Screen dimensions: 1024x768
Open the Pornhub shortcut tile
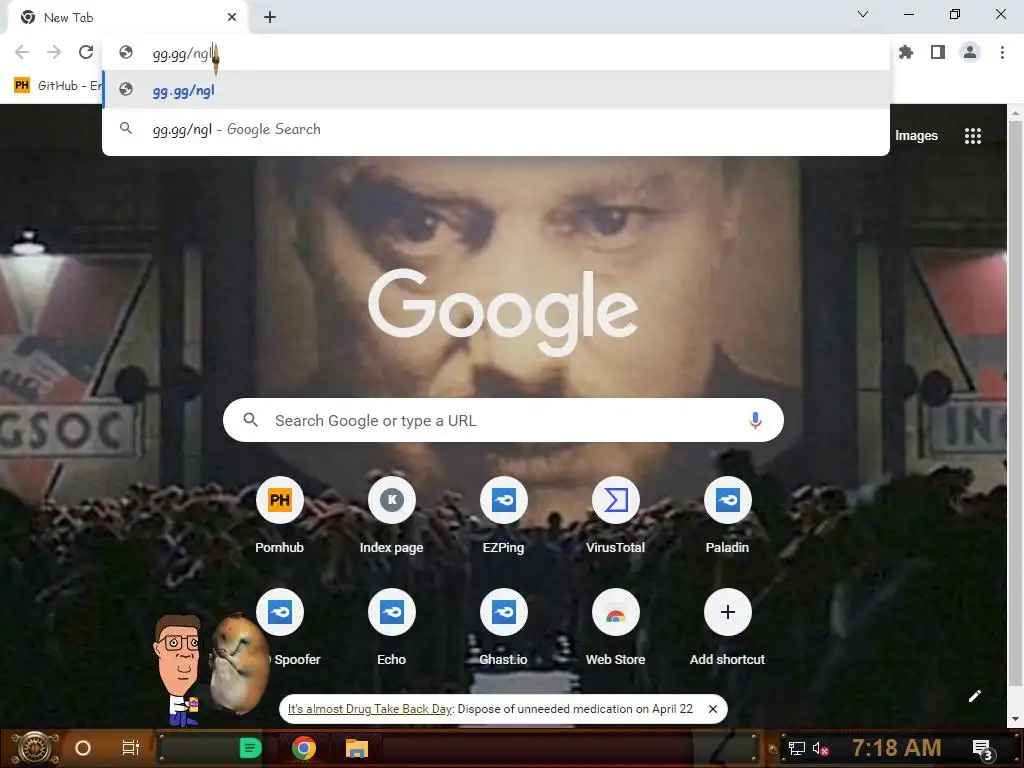[x=280, y=516]
